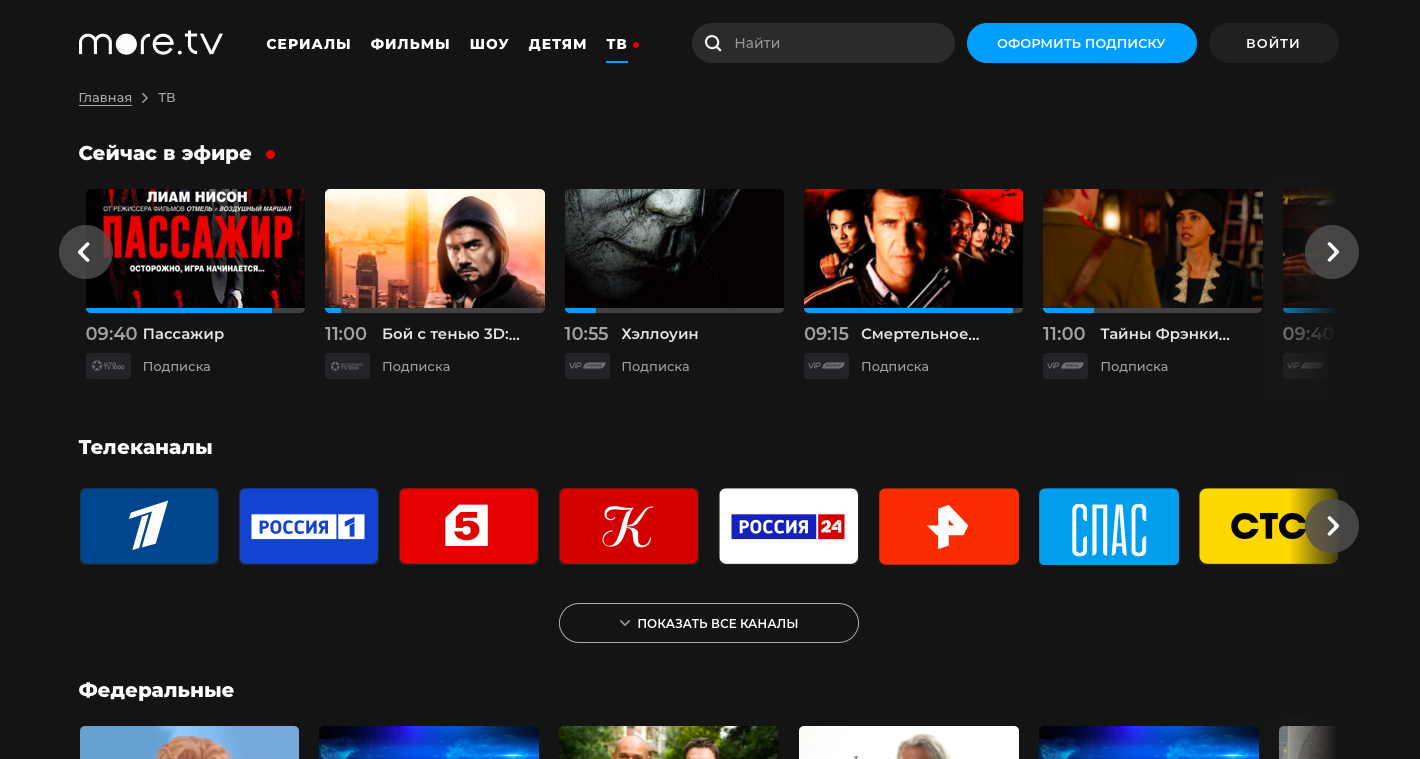
Task: Select the ТВ menu item
Action: tap(617, 44)
